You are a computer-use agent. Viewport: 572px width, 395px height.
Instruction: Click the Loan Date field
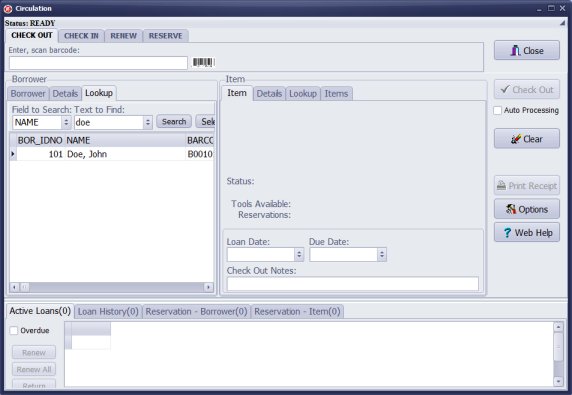[260, 254]
